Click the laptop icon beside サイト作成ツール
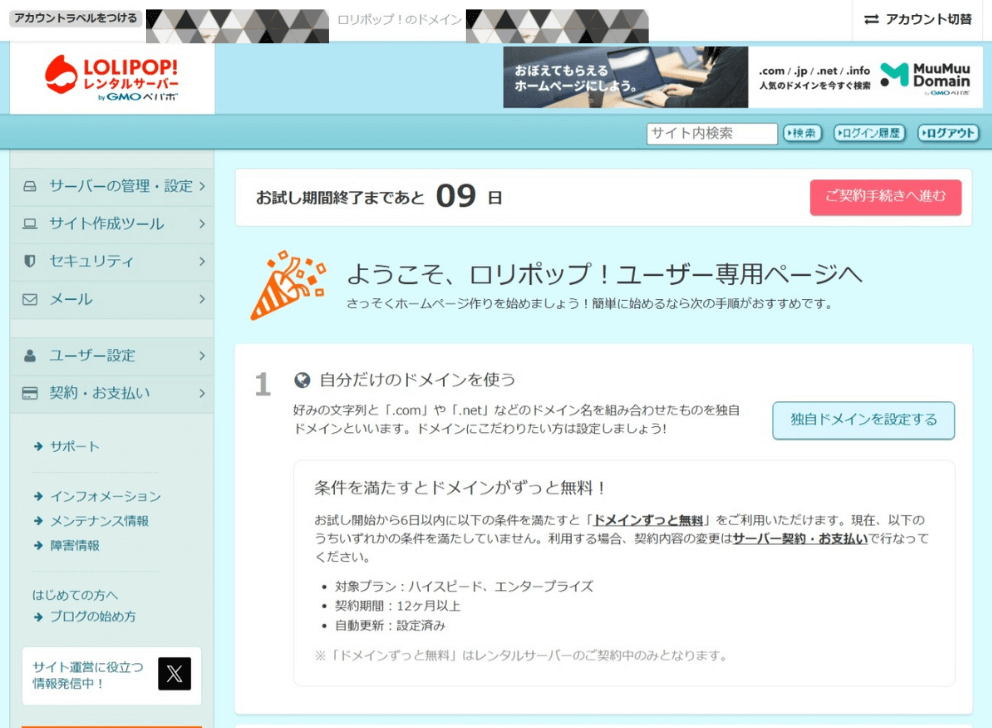 [x=30, y=224]
